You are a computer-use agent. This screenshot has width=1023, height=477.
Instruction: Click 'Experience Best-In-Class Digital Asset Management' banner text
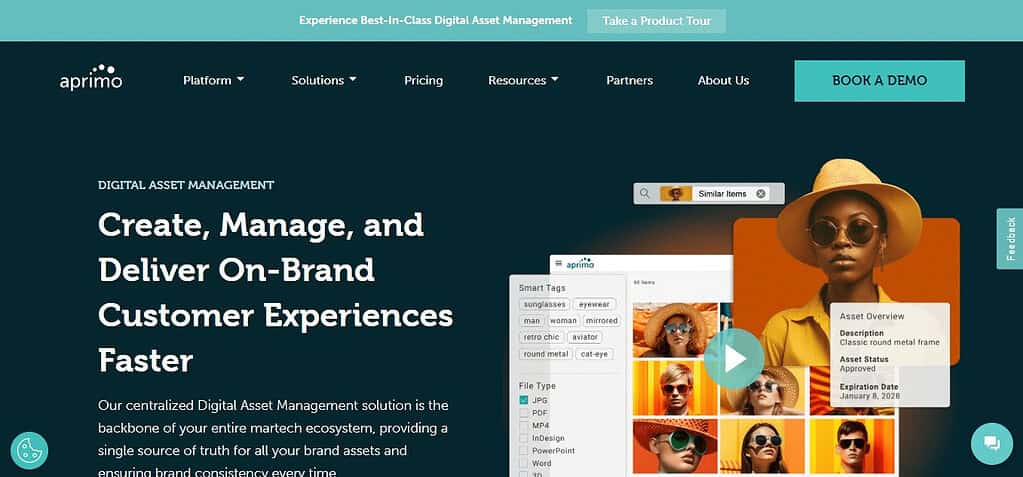(435, 20)
